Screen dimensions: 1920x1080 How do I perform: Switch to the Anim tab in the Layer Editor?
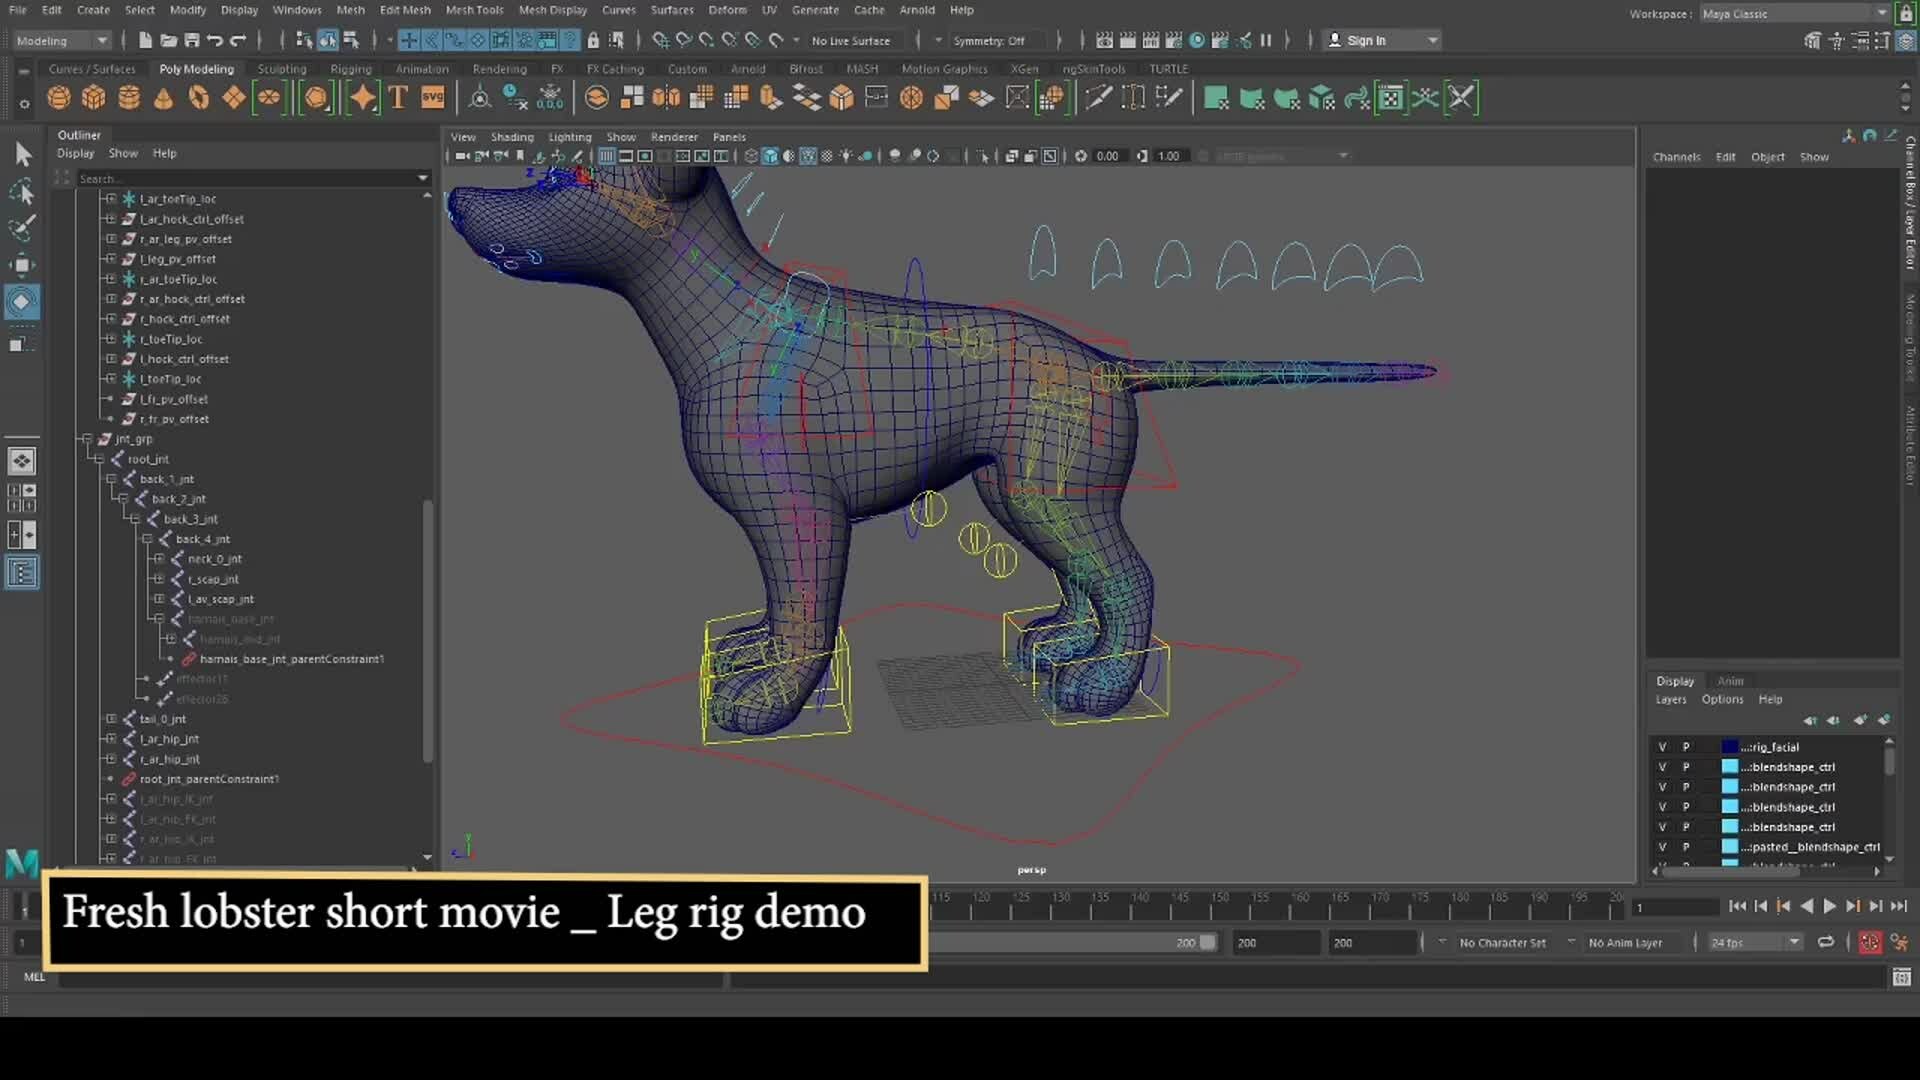point(1731,681)
